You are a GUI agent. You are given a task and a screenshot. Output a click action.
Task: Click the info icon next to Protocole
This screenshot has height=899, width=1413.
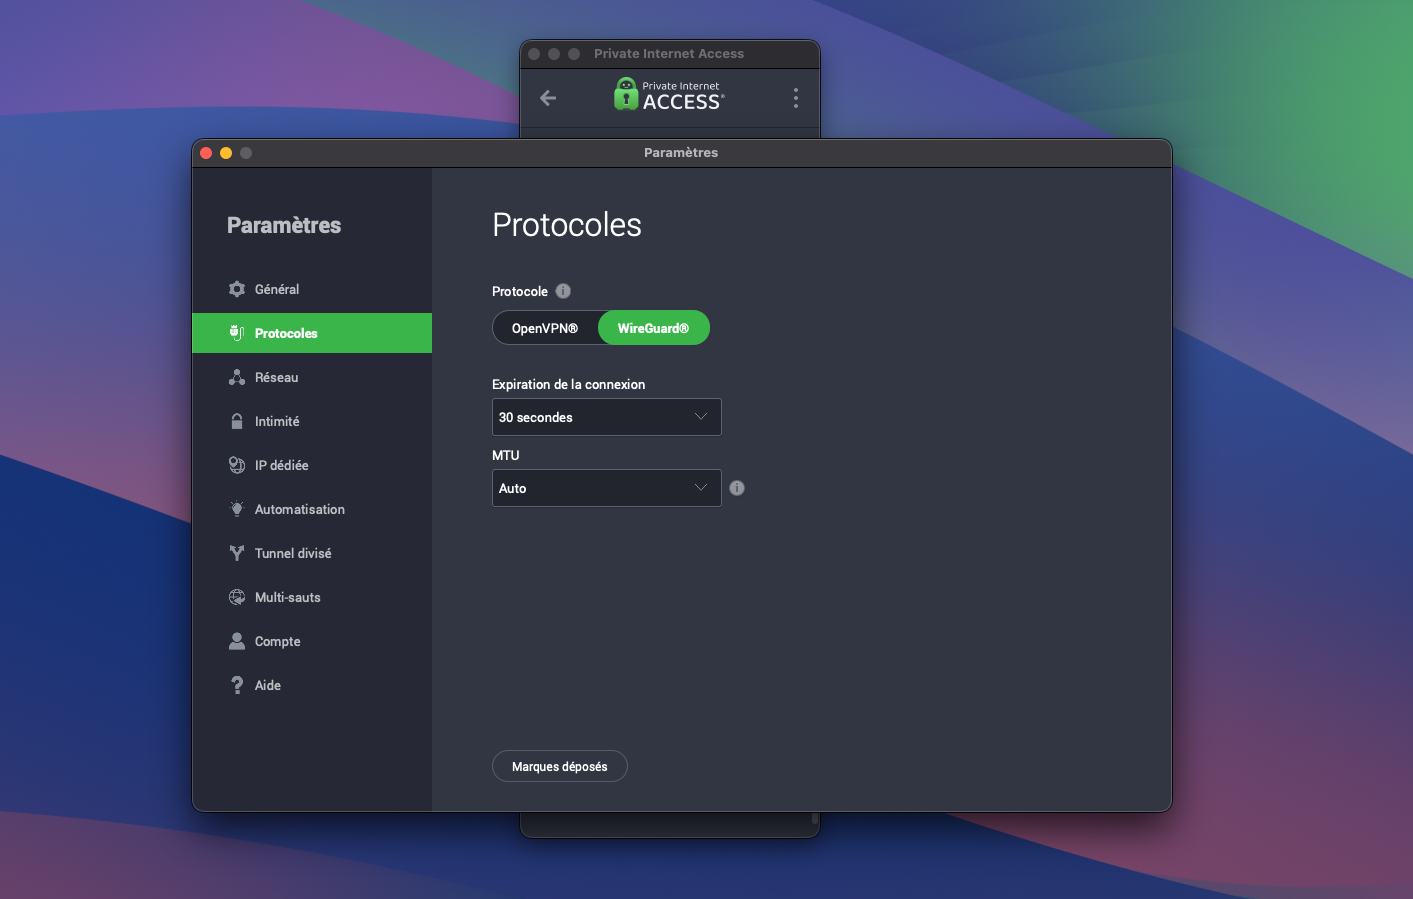click(563, 291)
